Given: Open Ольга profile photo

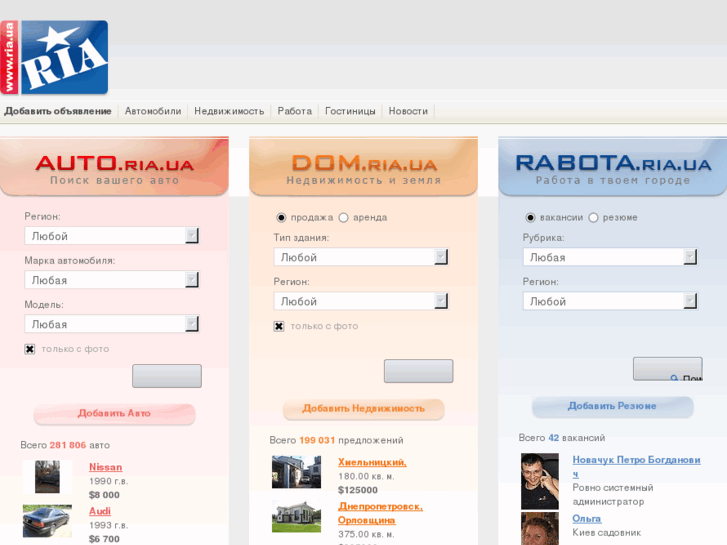Looking at the screenshot, I should pos(540,529).
